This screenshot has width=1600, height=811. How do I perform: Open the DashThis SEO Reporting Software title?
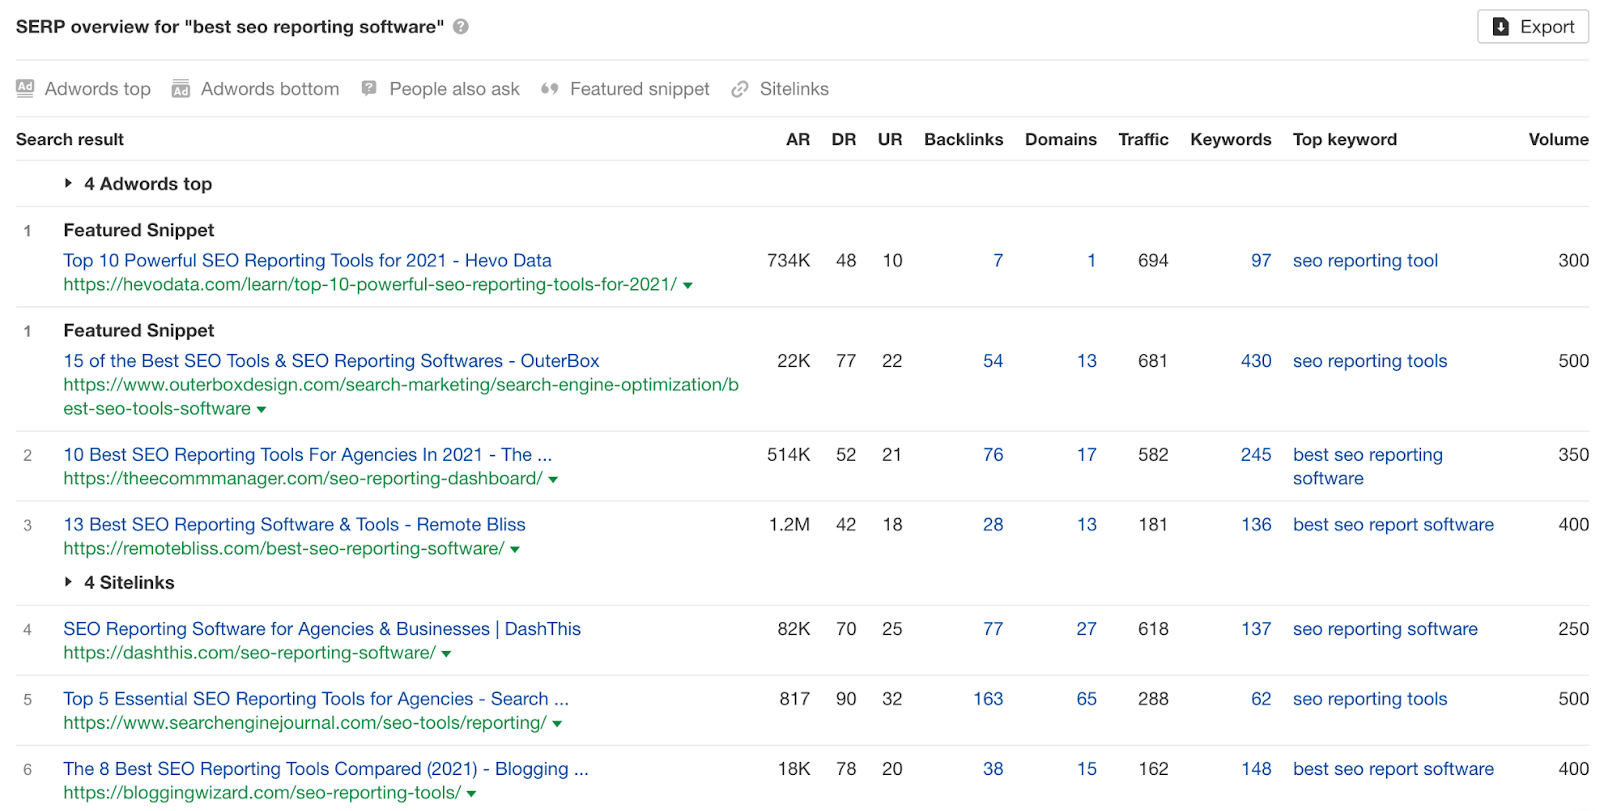322,629
